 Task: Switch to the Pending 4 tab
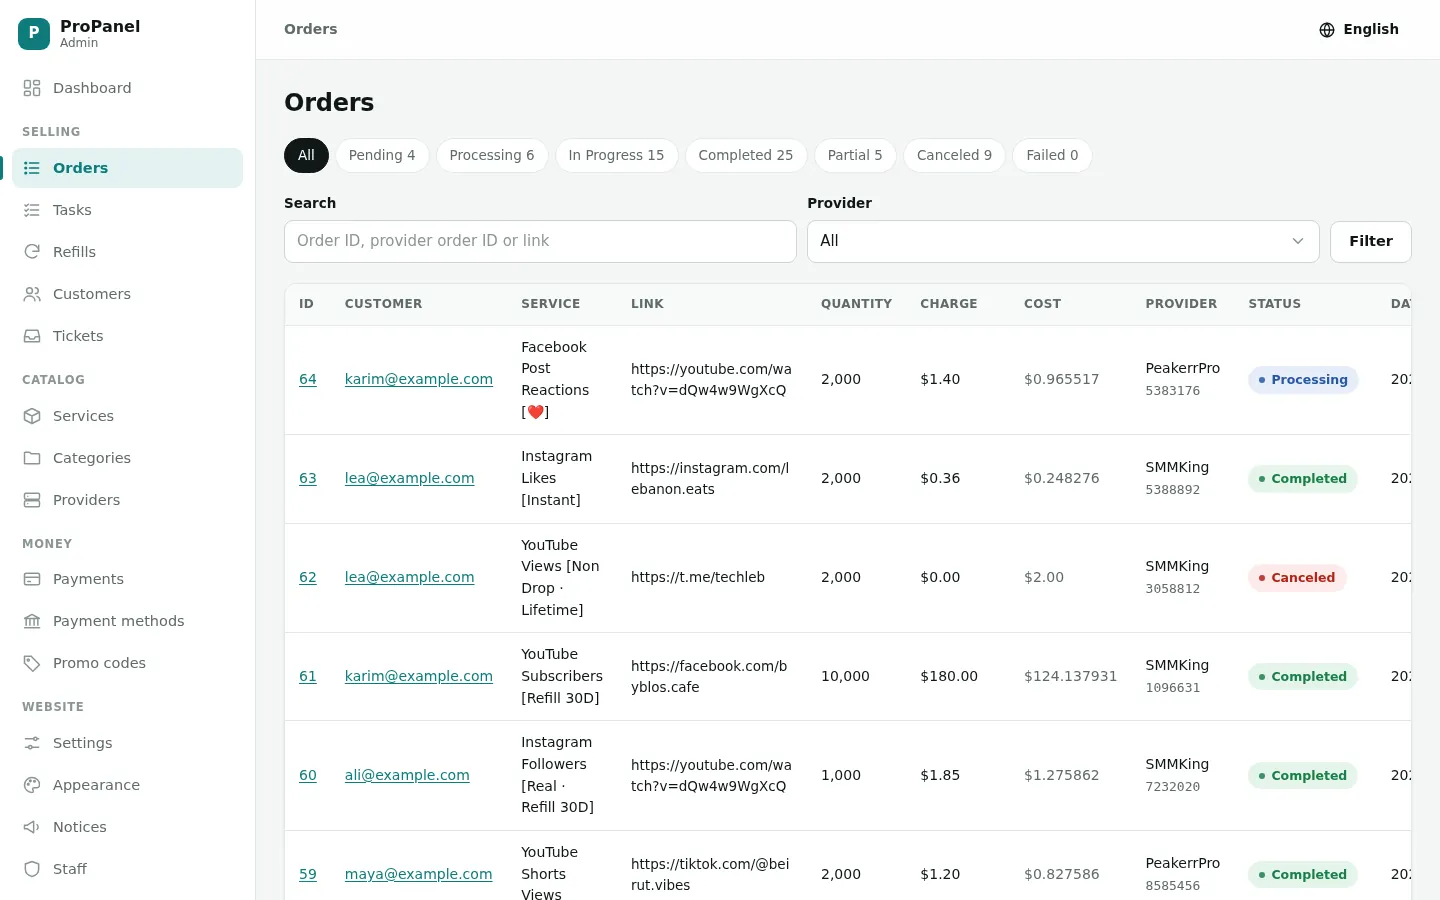pos(382,155)
